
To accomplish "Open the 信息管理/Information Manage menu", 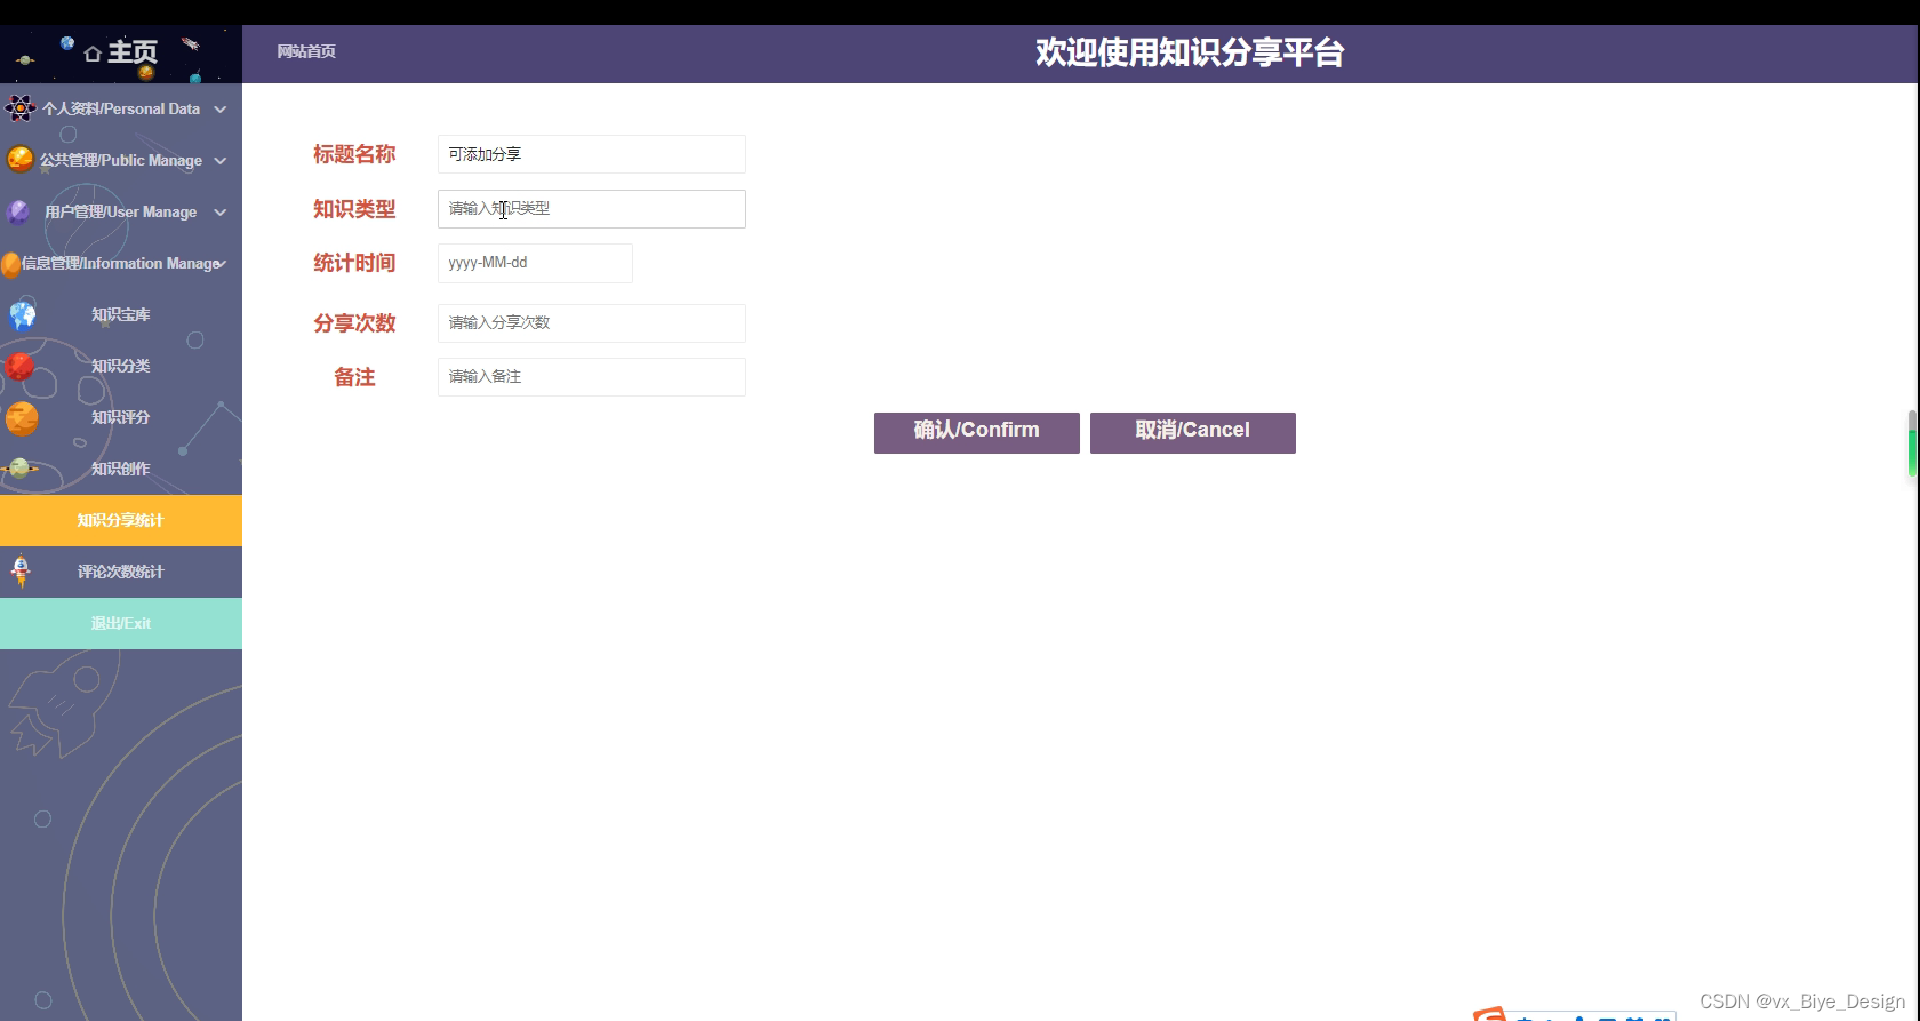I will tap(121, 264).
